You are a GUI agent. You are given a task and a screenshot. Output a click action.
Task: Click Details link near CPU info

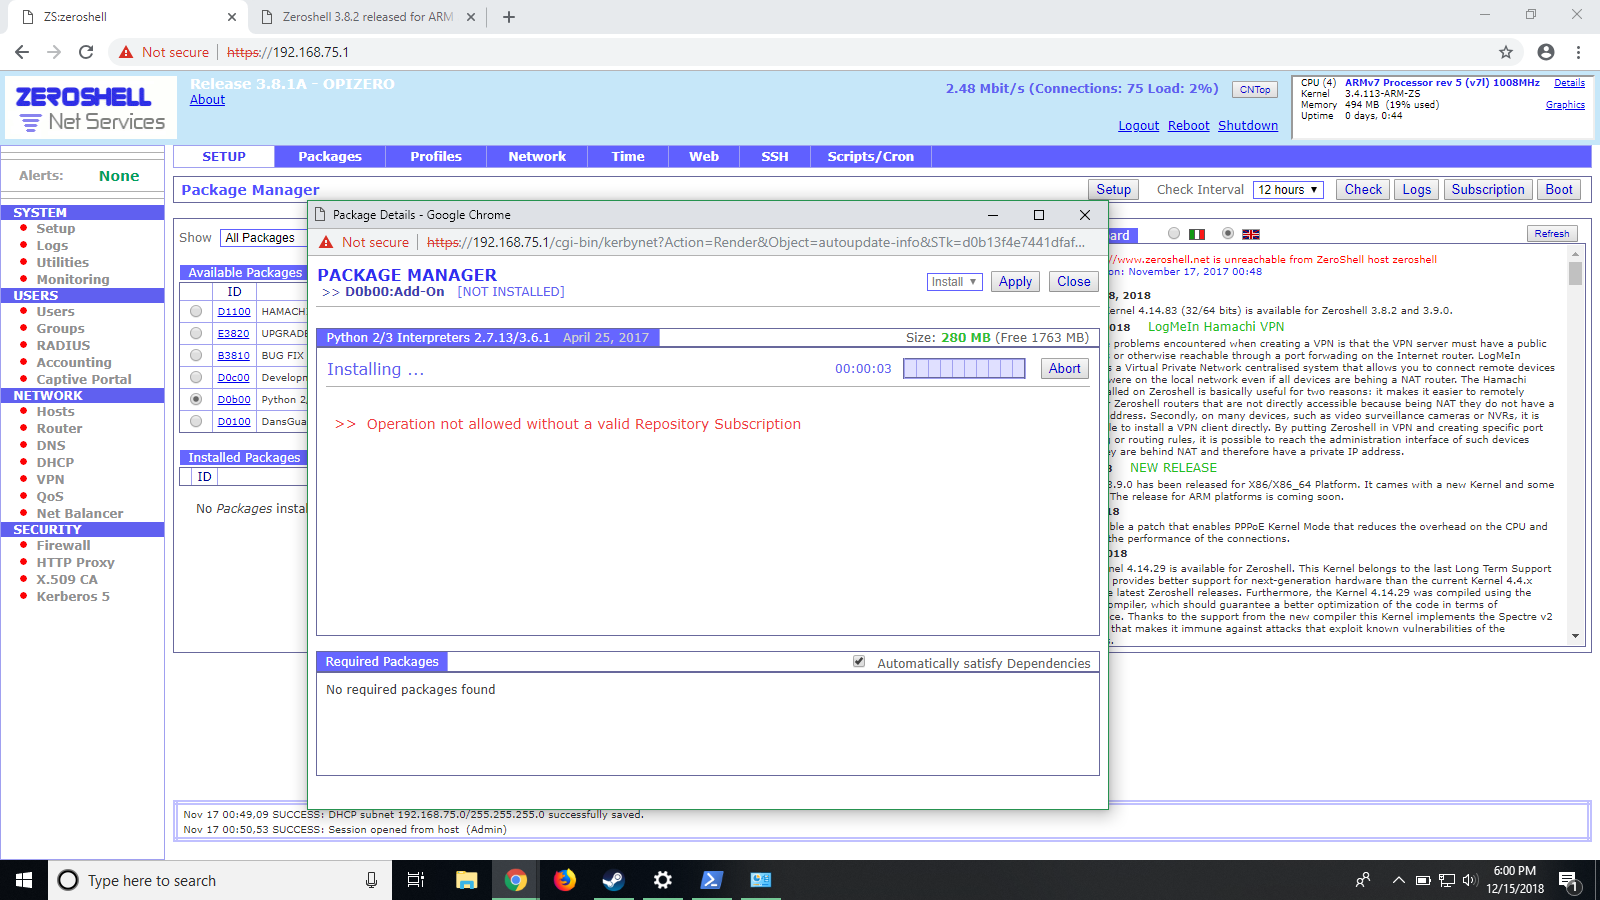click(1569, 83)
